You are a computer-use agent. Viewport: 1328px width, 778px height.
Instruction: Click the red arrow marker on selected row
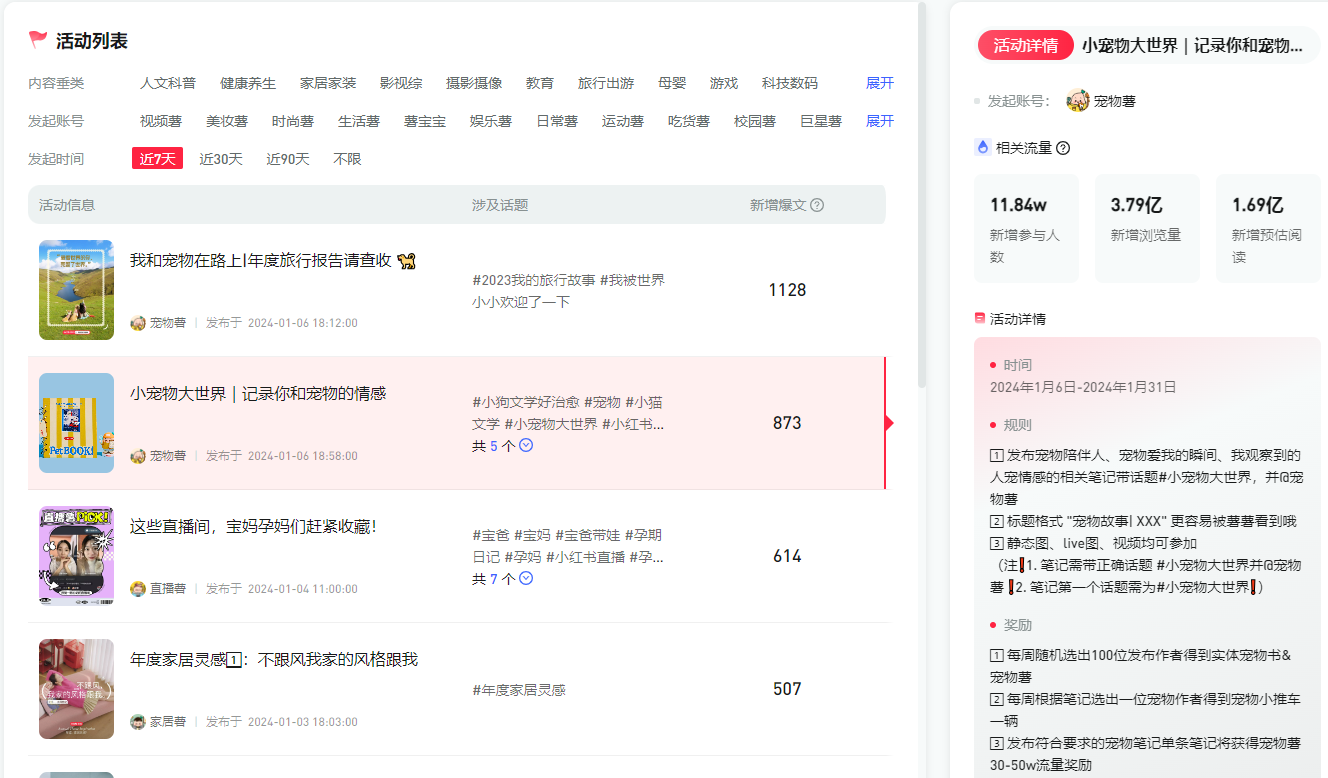(x=889, y=423)
